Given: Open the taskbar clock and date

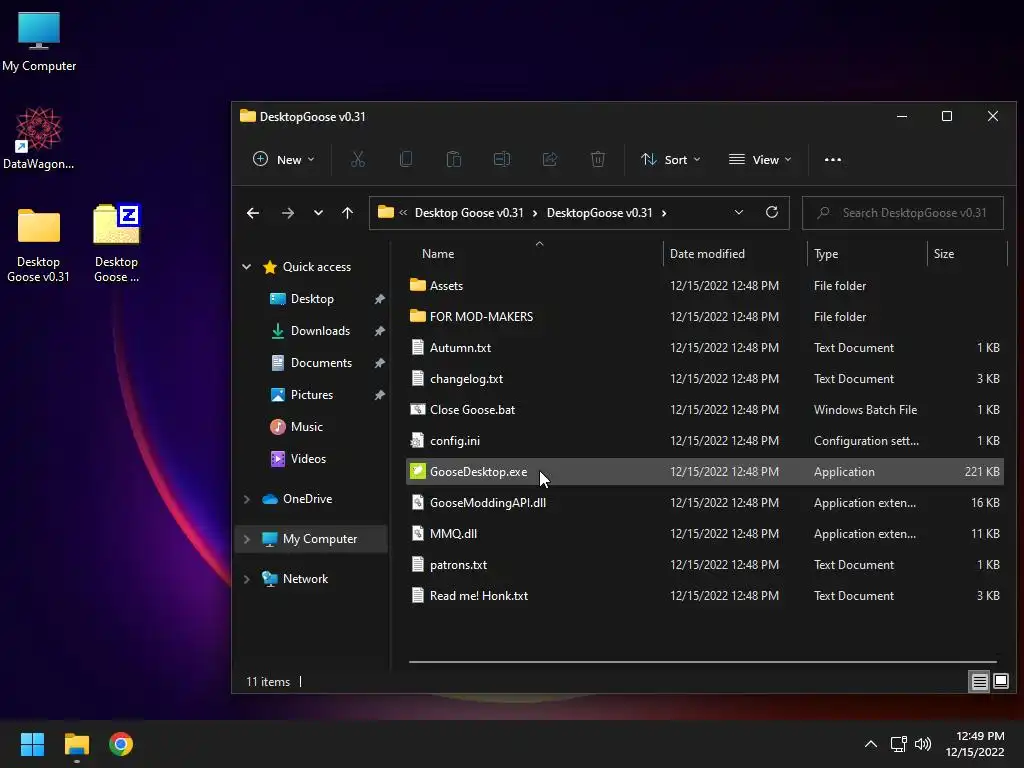Looking at the screenshot, I should tap(976, 744).
